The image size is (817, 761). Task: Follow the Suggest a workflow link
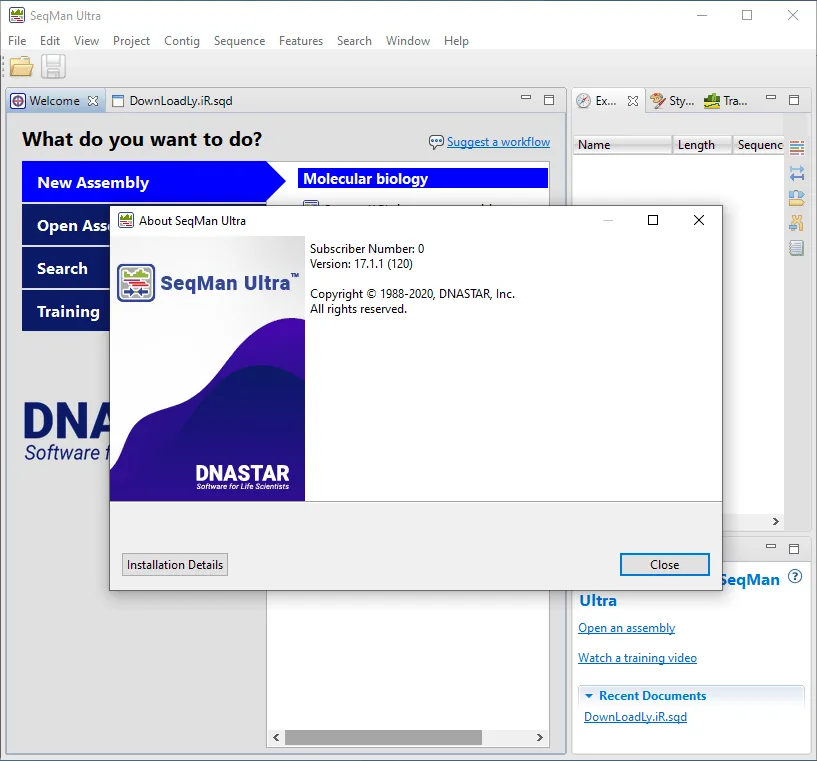(x=498, y=142)
